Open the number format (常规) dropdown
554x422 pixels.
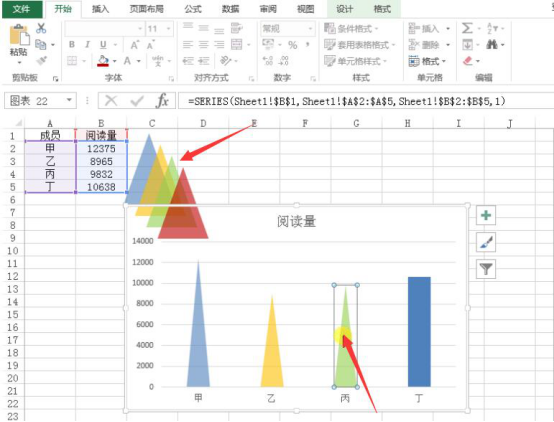pyautogui.click(x=311, y=29)
